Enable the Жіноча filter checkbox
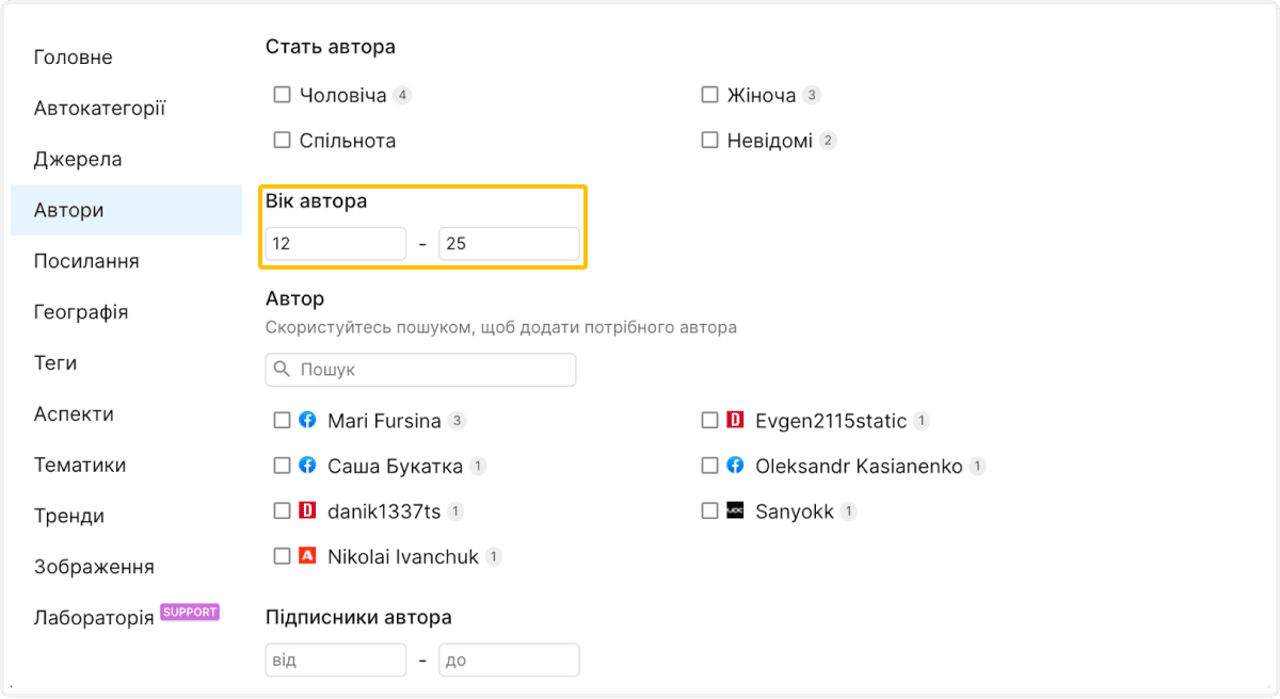Screen dimensions: 1280x699 [710, 94]
